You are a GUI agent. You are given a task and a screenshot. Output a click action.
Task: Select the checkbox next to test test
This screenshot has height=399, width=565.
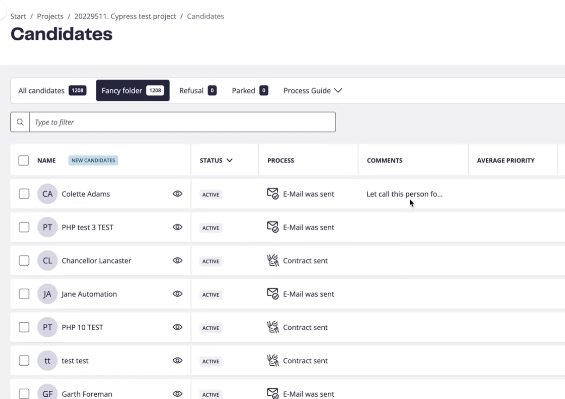pos(24,360)
